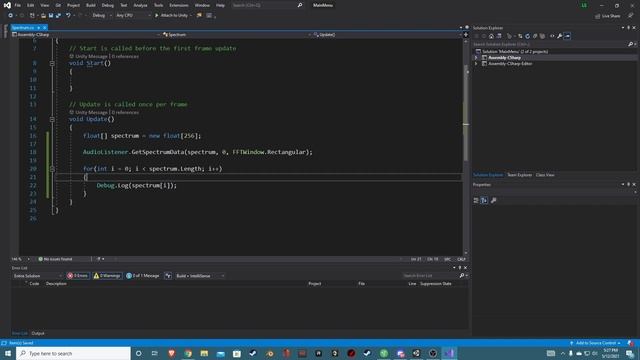Click the Navigate Backward toolbar icon

point(10,16)
